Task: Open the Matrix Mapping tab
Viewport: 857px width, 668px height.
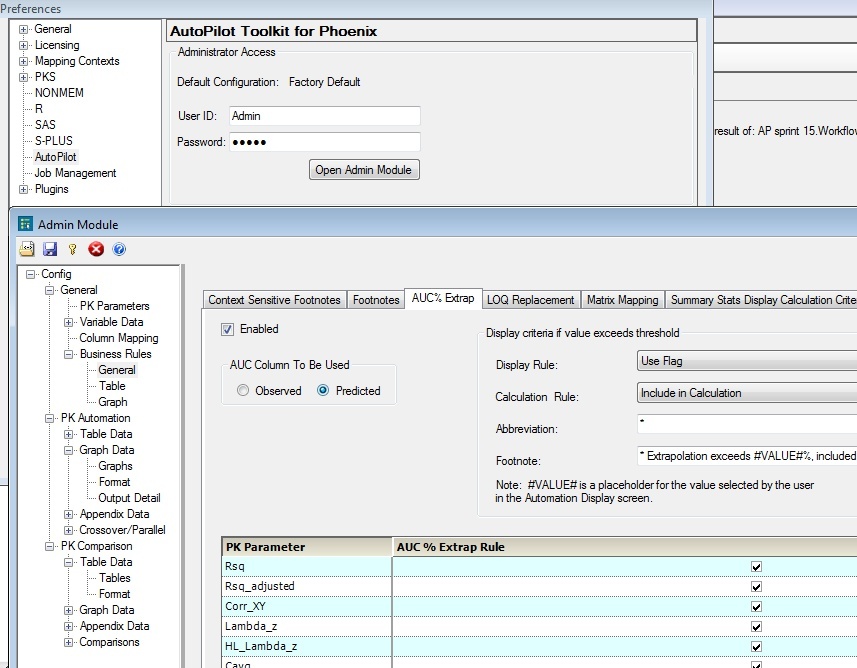Action: point(623,300)
